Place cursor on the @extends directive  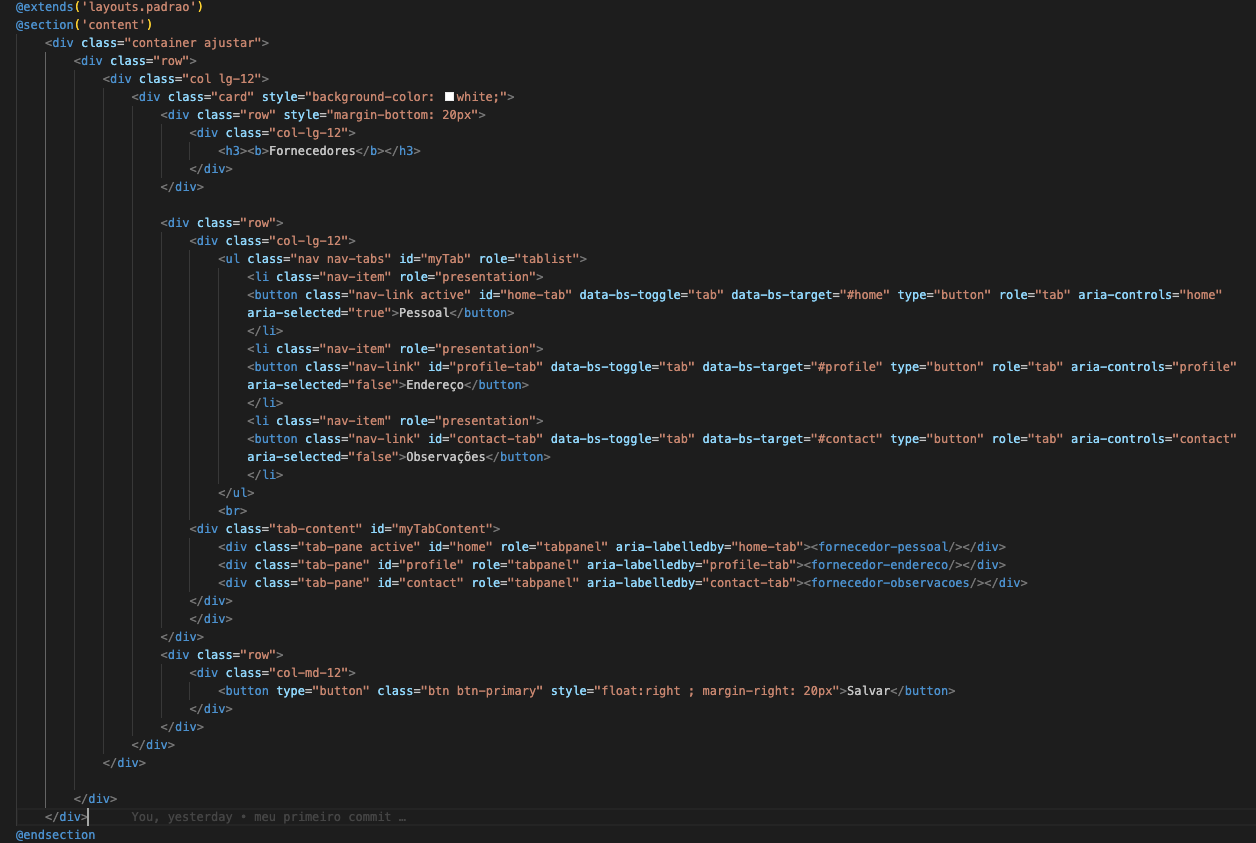44,7
